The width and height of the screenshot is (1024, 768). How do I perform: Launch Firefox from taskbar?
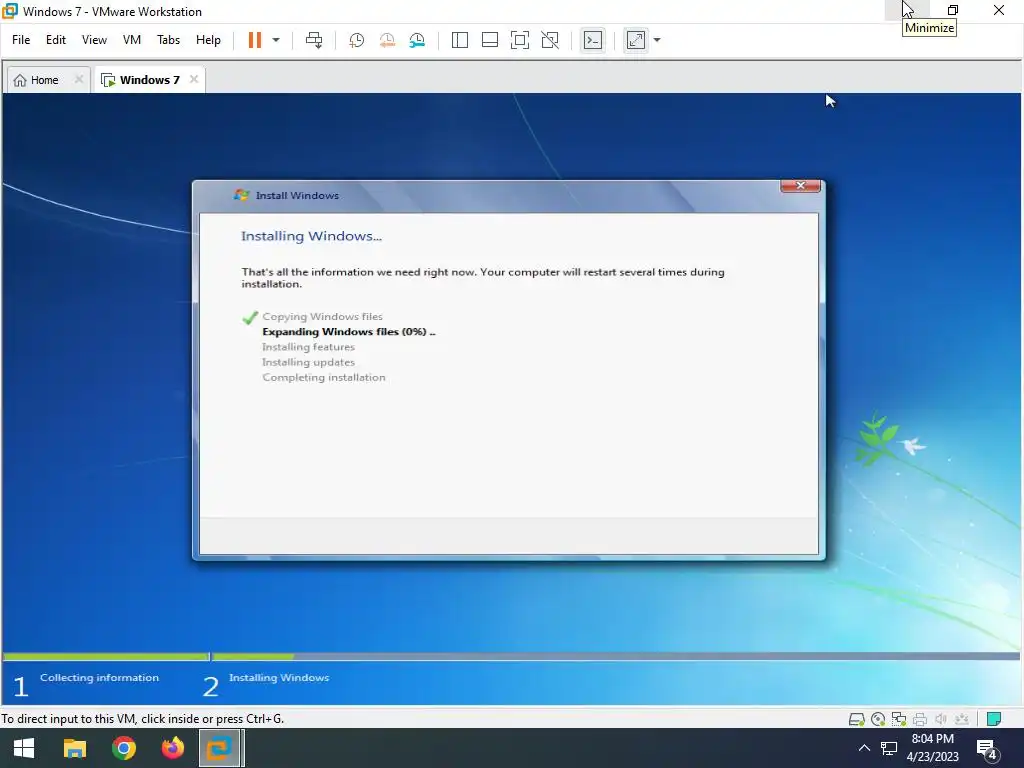pyautogui.click(x=172, y=748)
